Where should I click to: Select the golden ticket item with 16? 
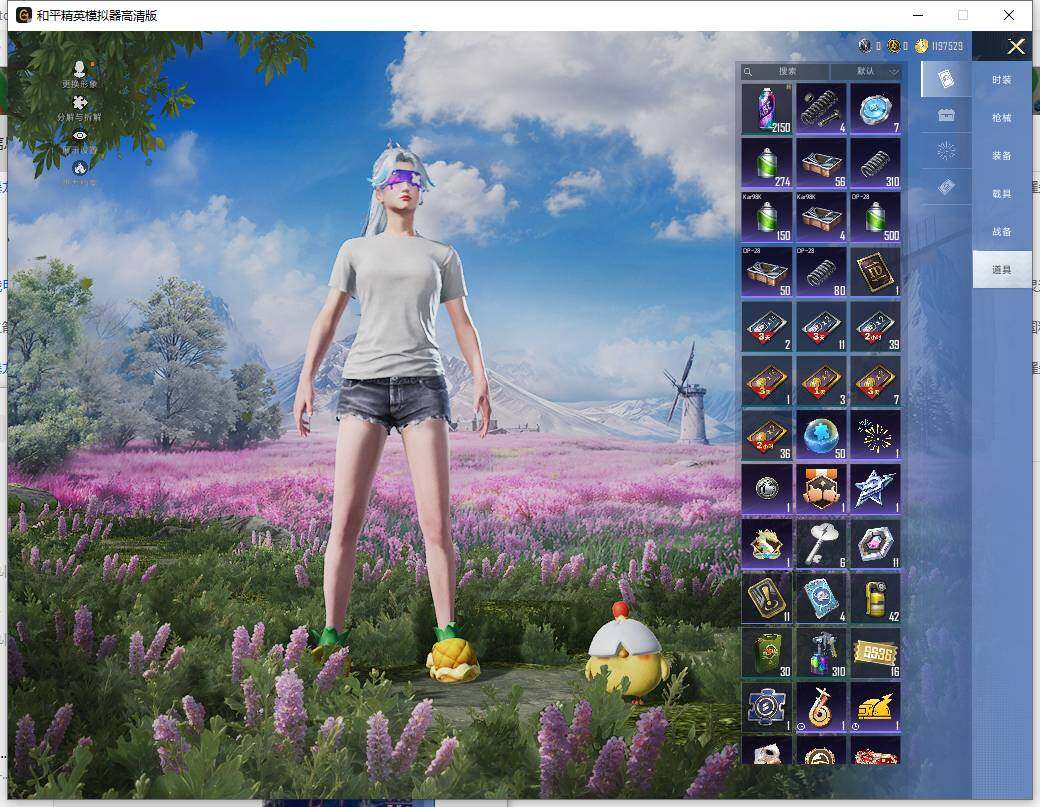click(x=876, y=652)
